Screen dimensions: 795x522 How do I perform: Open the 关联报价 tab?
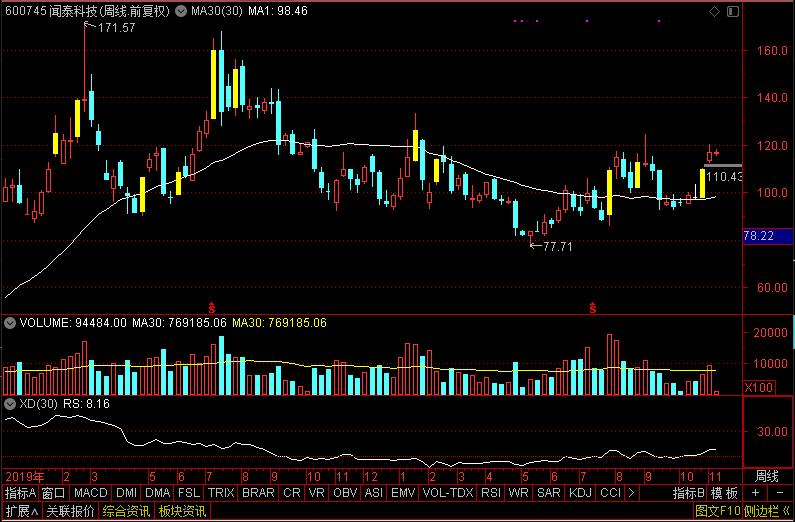pos(70,511)
